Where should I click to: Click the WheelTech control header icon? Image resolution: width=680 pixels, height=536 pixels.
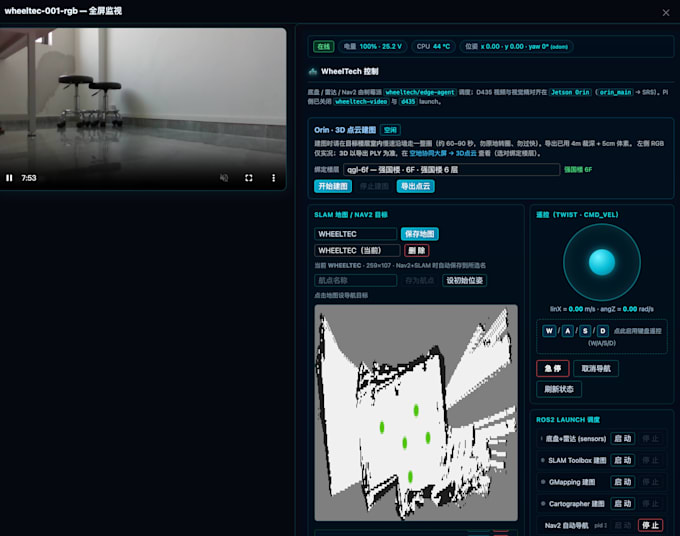tap(313, 72)
